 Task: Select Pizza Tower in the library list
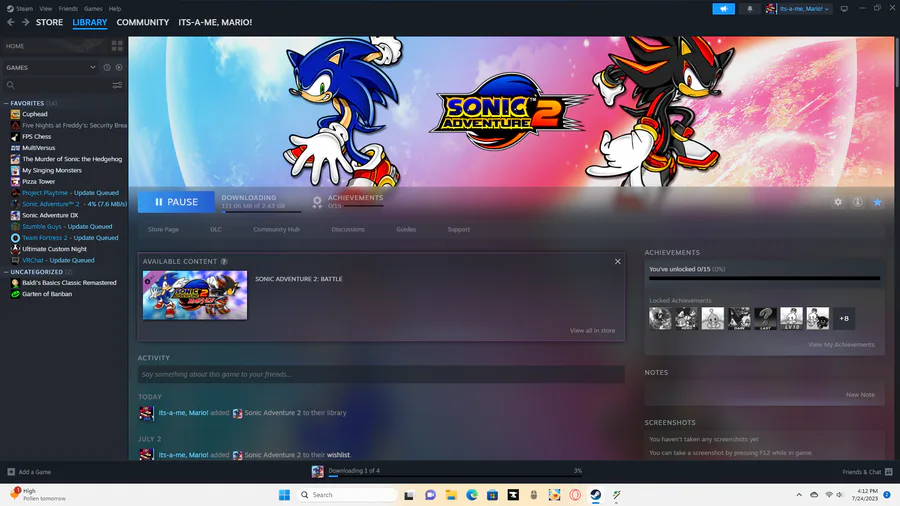point(38,181)
